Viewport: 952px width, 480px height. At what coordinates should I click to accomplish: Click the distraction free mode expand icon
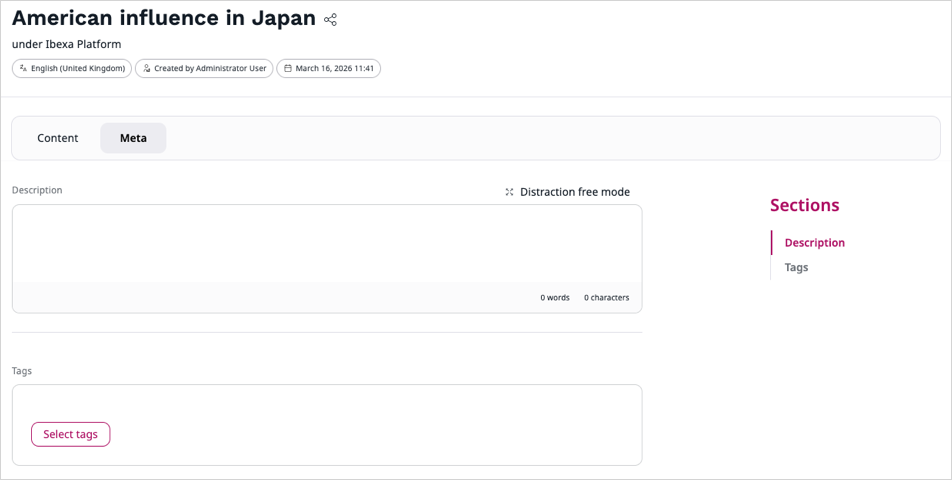click(x=509, y=192)
